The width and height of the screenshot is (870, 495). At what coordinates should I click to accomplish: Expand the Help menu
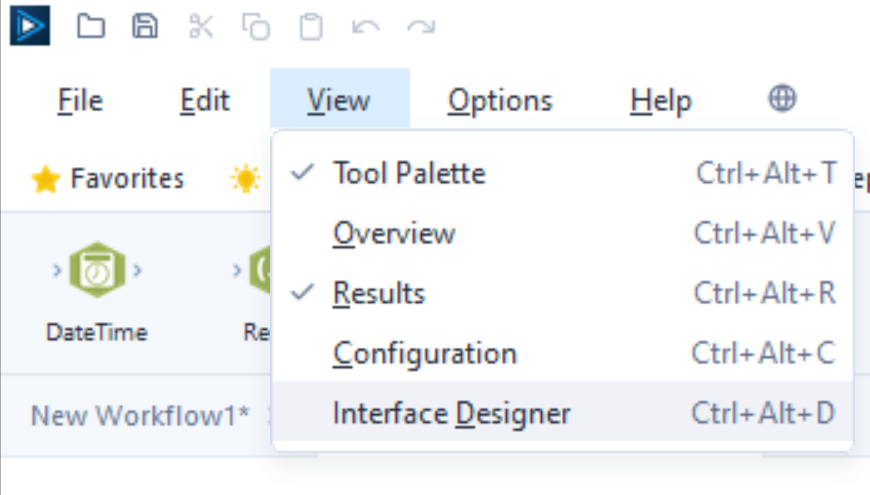[x=660, y=100]
